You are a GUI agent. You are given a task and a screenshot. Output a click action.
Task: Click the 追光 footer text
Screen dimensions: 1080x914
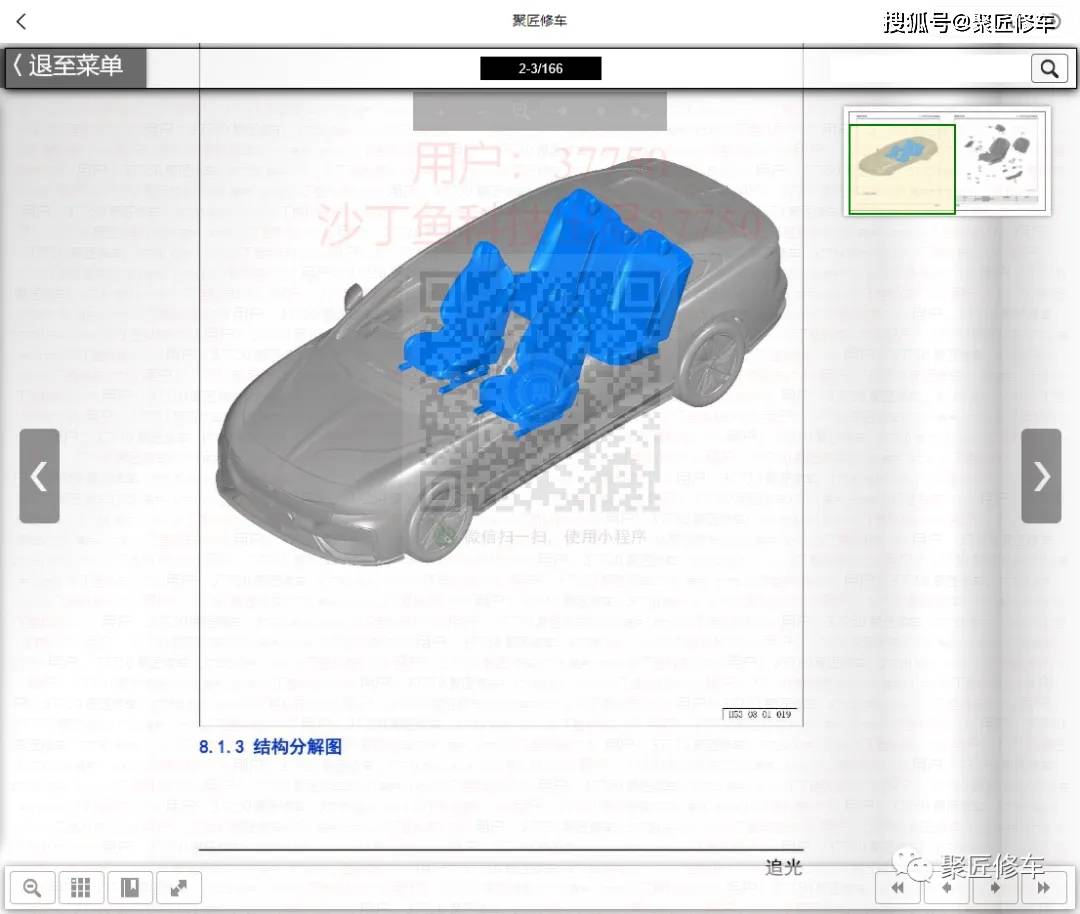pyautogui.click(x=783, y=867)
